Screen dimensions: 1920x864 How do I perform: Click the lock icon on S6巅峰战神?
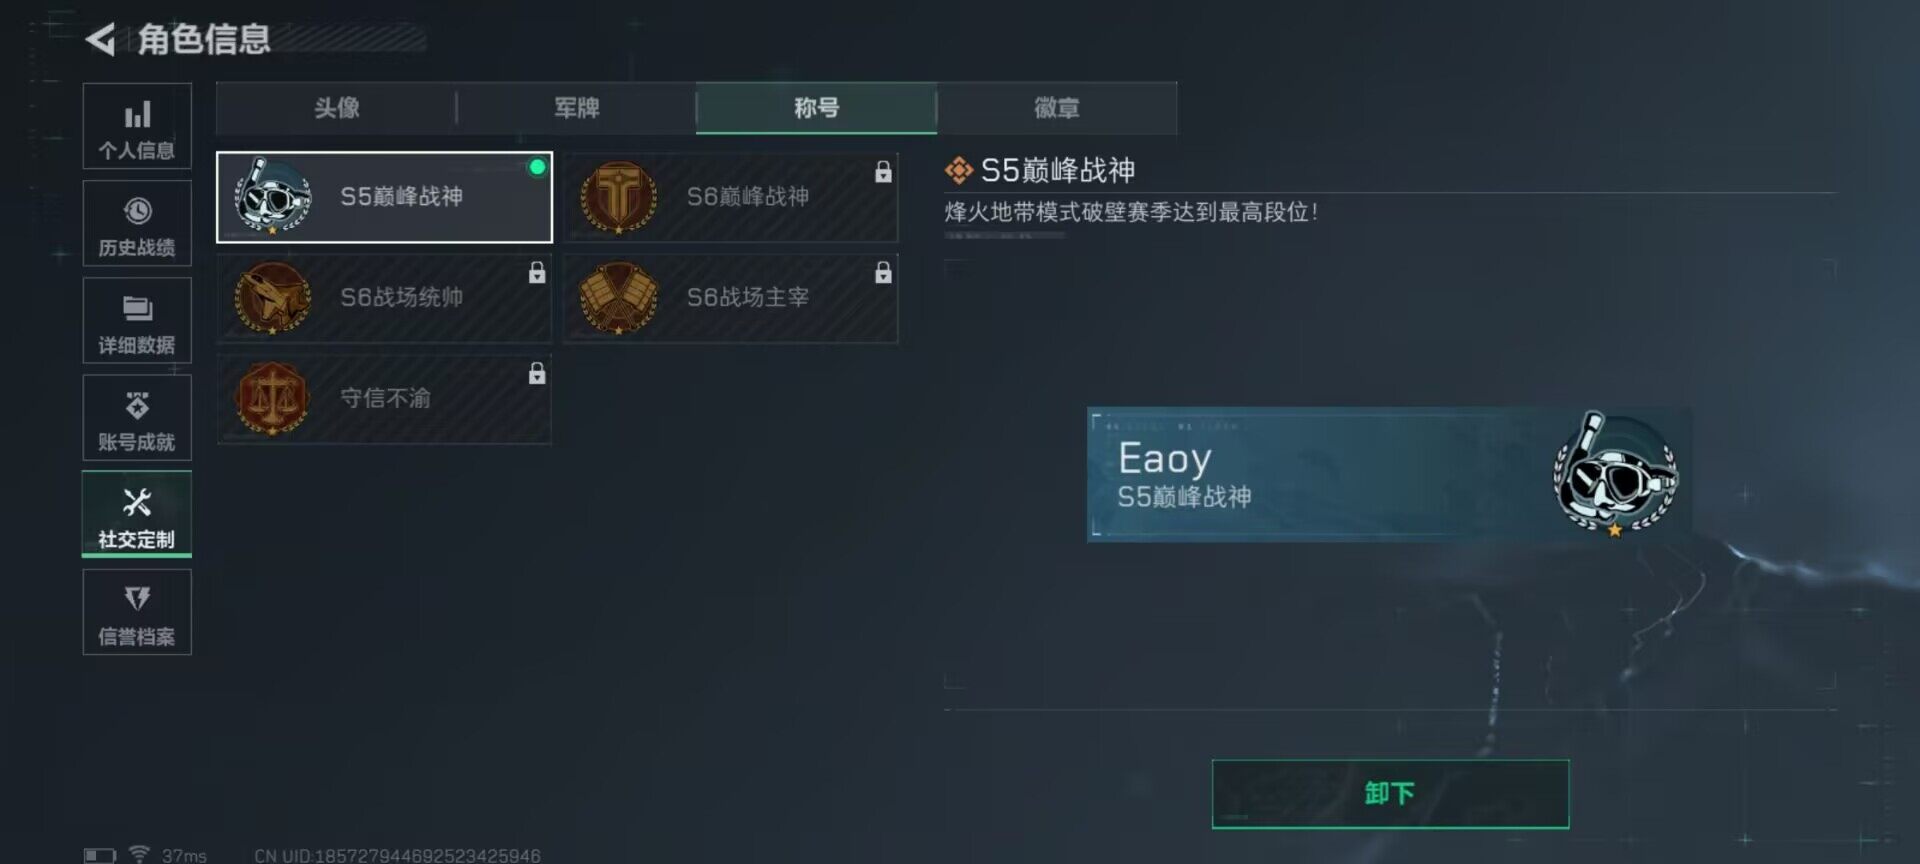click(883, 172)
